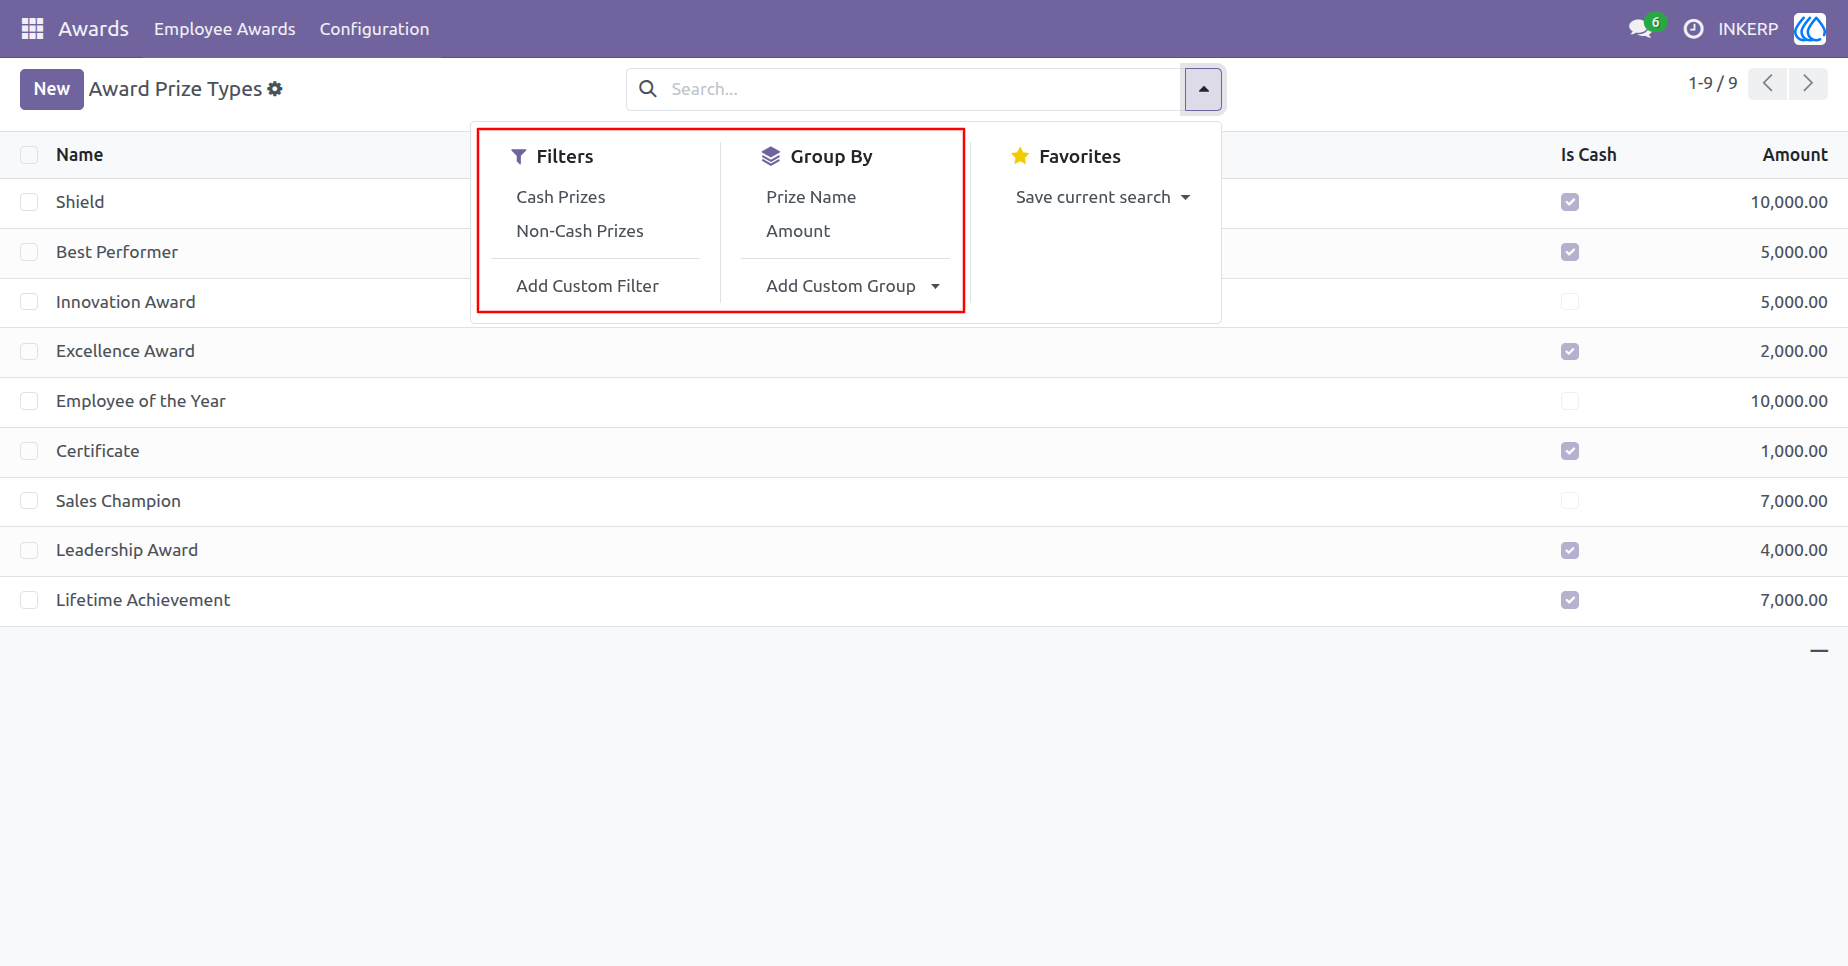The width and height of the screenshot is (1848, 966).
Task: Expand Save current search dropdown
Action: [x=1103, y=197]
